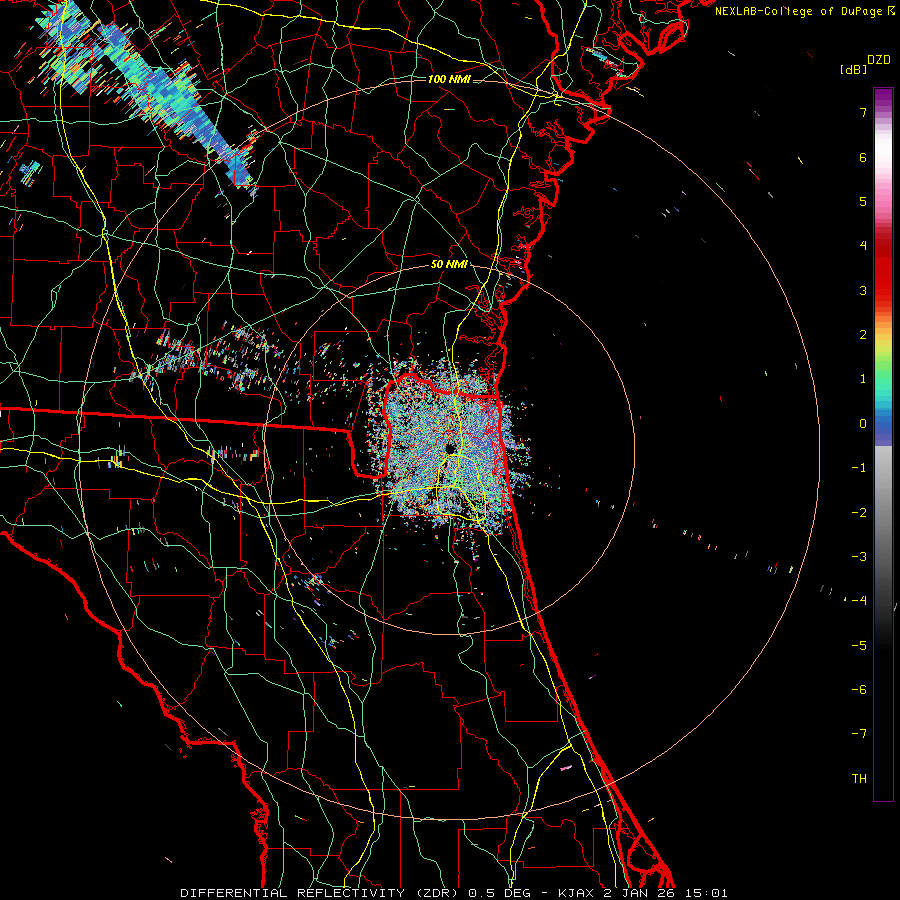The image size is (900, 900).
Task: Click the black radar site center dot
Action: click(450, 448)
